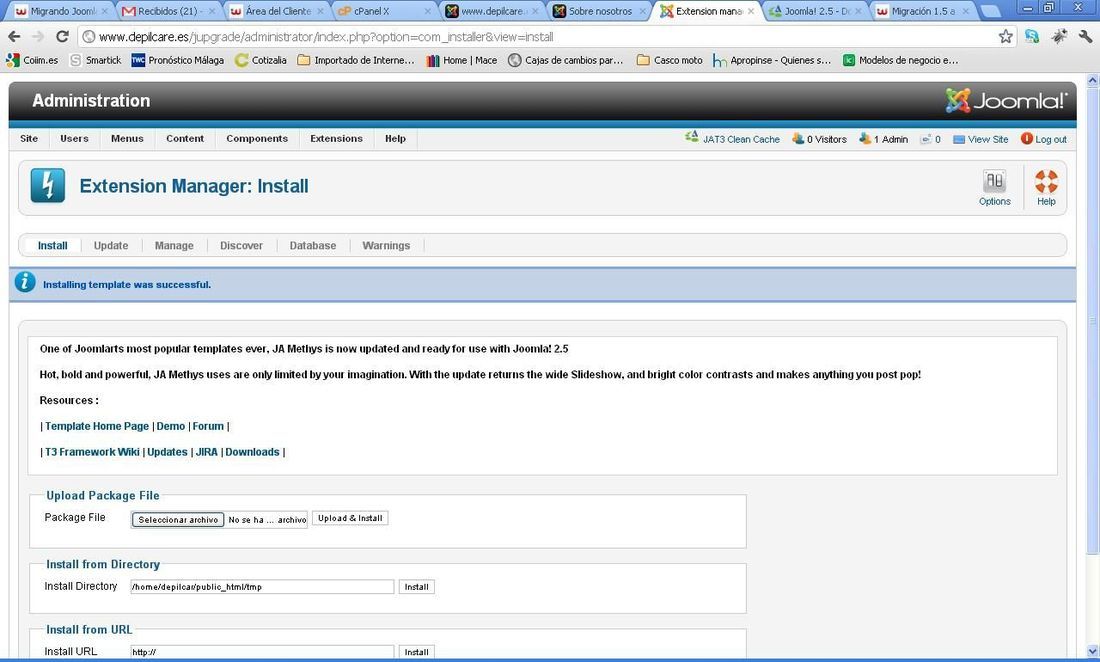Screen dimensions: 1100x662
Task: Click the 0 Visitors status item
Action: point(819,139)
